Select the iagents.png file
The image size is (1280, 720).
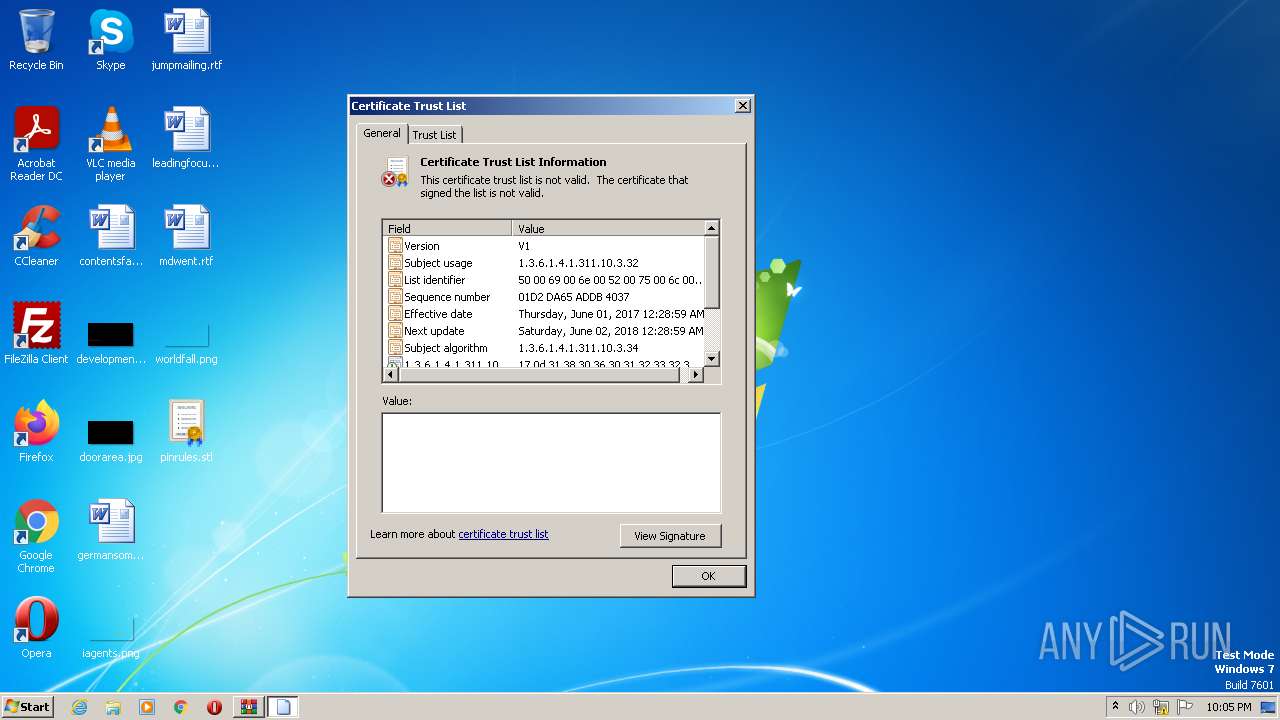pyautogui.click(x=110, y=640)
